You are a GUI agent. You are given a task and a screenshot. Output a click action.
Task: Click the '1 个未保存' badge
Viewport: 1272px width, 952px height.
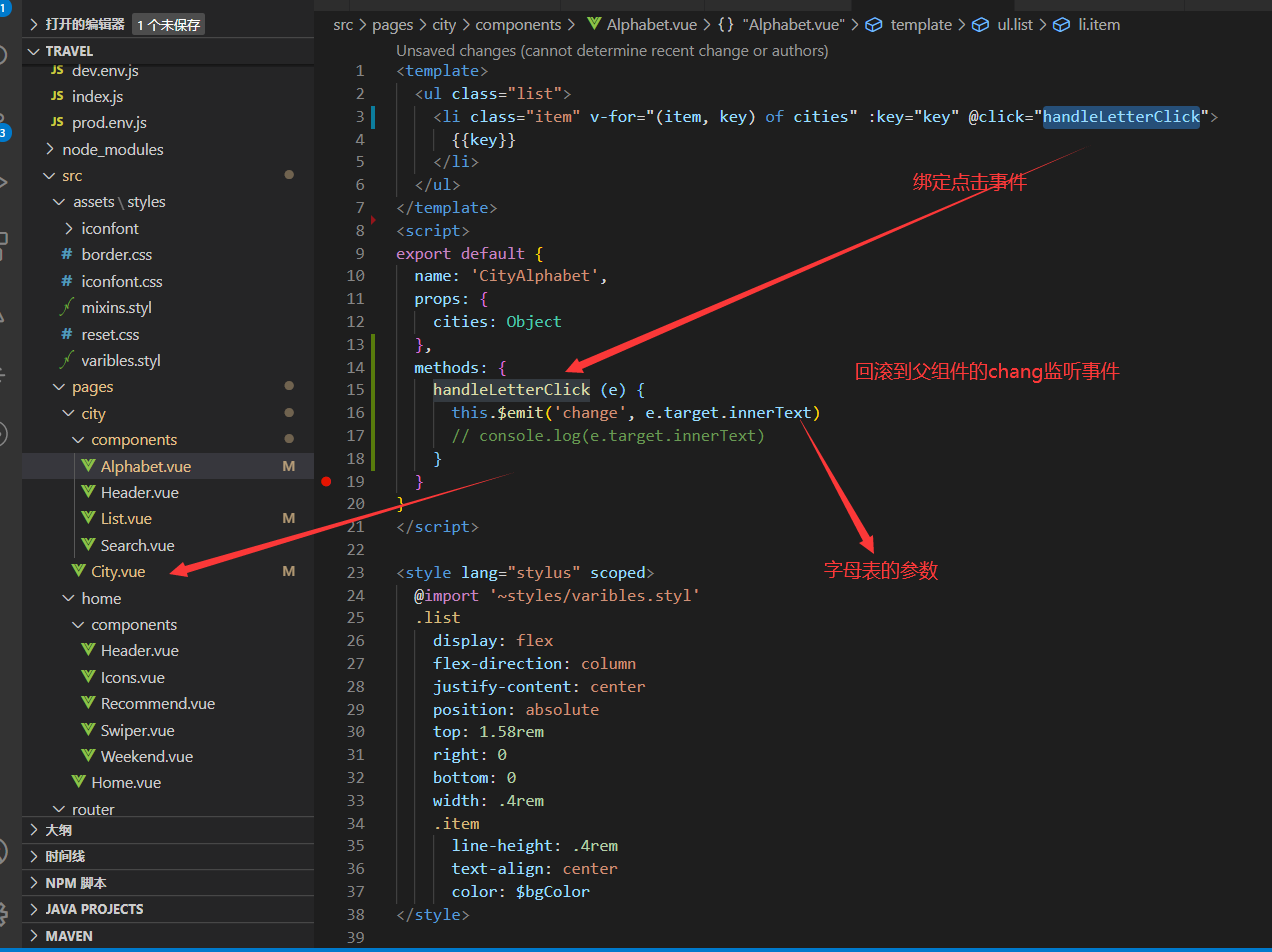pyautogui.click(x=168, y=24)
